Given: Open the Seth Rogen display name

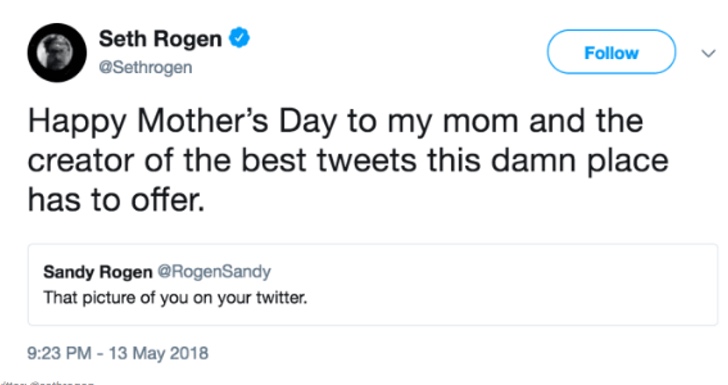Looking at the screenshot, I should 160,39.
